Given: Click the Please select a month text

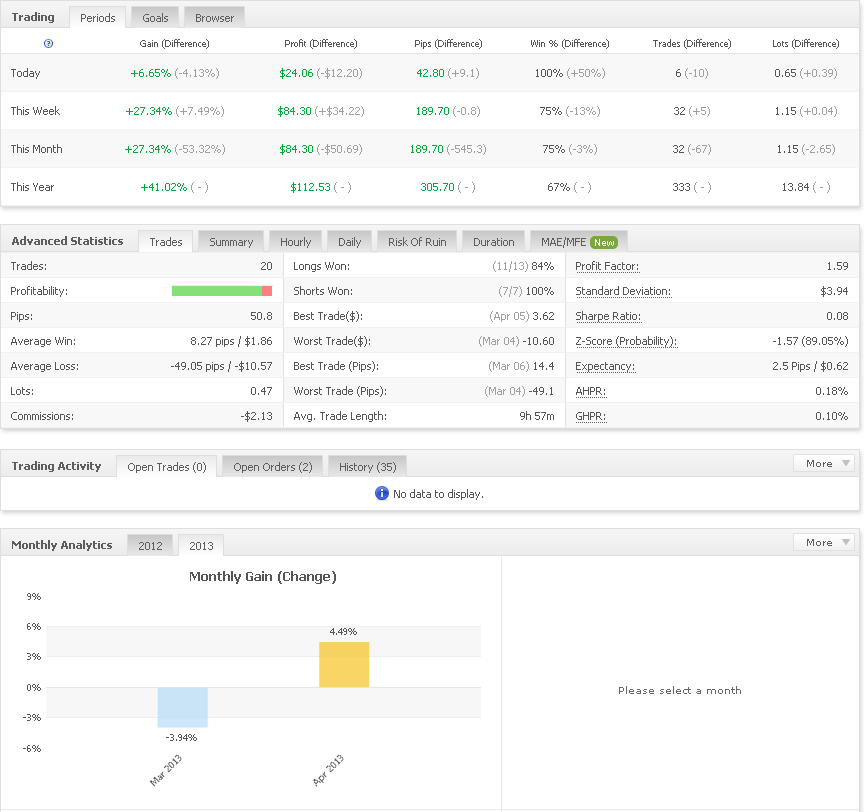Looking at the screenshot, I should (680, 690).
